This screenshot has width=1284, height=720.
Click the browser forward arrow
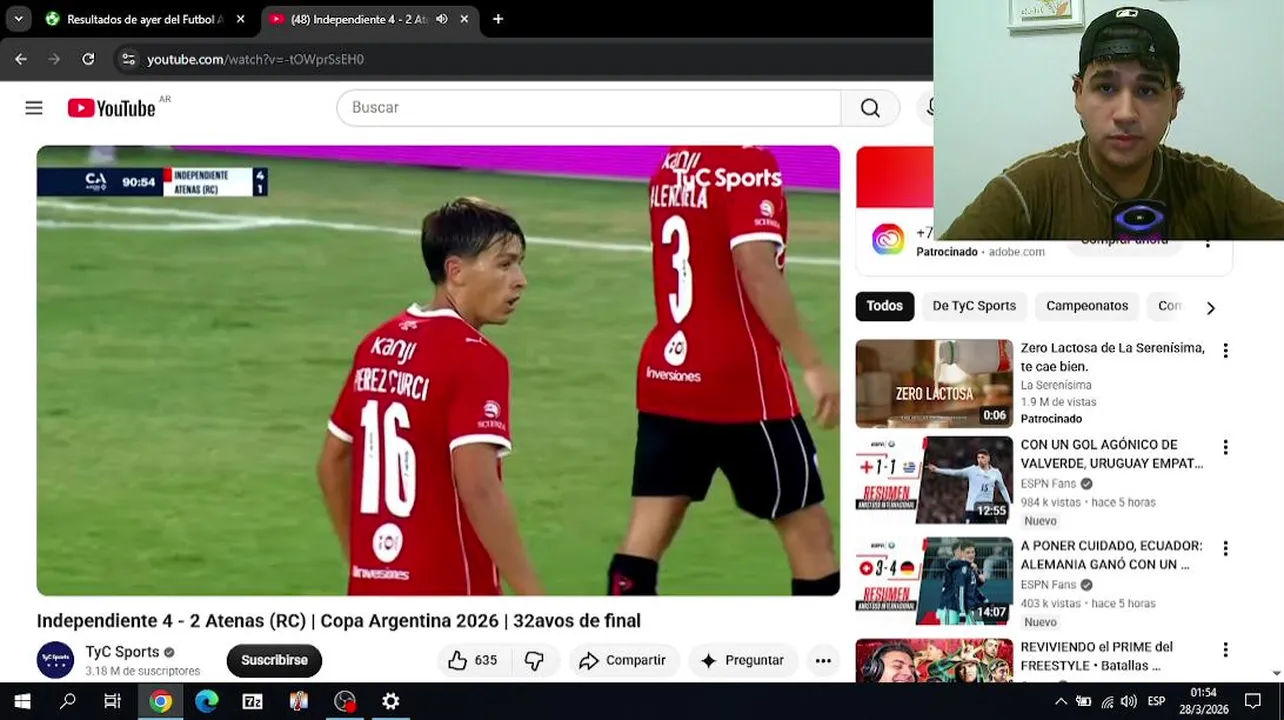pyautogui.click(x=54, y=59)
